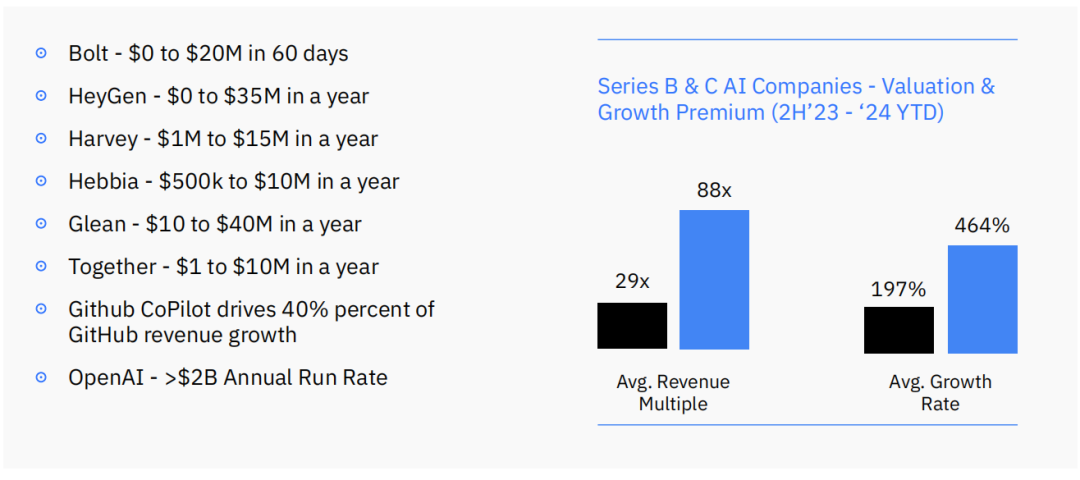This screenshot has height=480, width=1080.
Task: Click the 88x data label
Action: tap(714, 190)
